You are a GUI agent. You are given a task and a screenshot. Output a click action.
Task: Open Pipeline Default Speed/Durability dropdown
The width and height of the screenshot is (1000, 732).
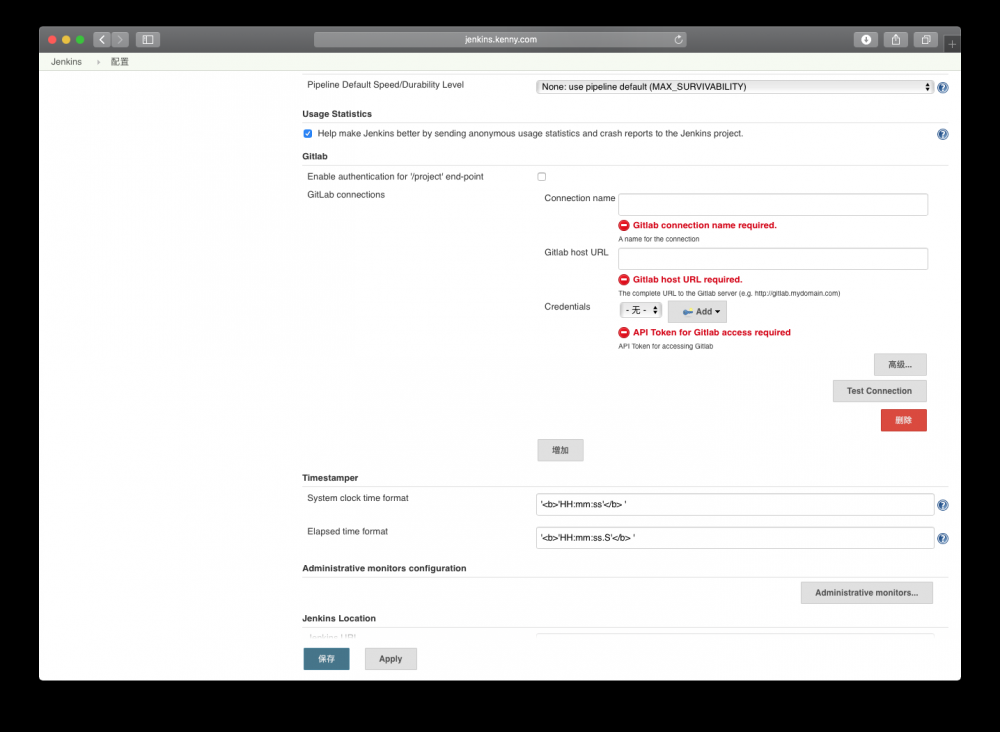[x=735, y=87]
